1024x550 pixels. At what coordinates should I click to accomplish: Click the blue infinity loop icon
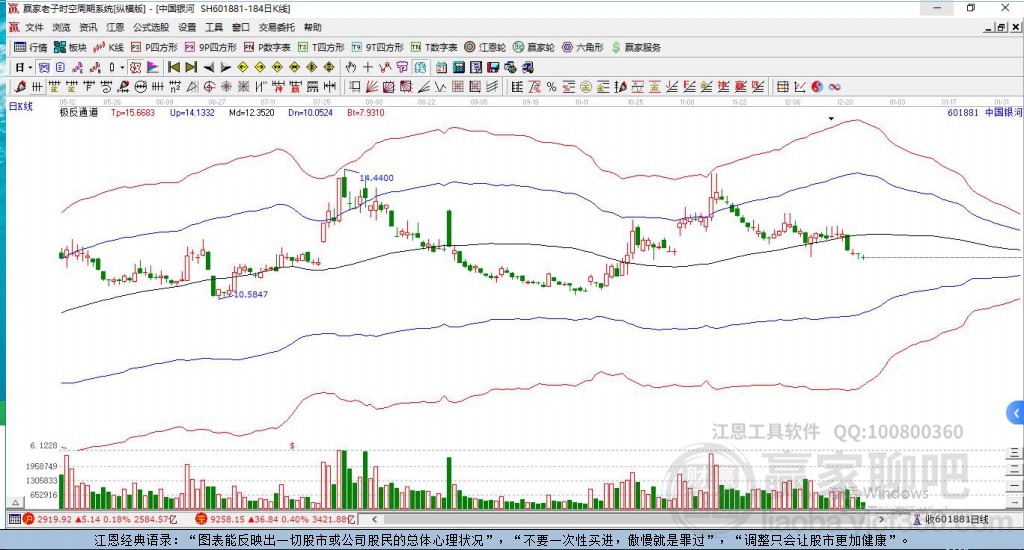click(835, 86)
